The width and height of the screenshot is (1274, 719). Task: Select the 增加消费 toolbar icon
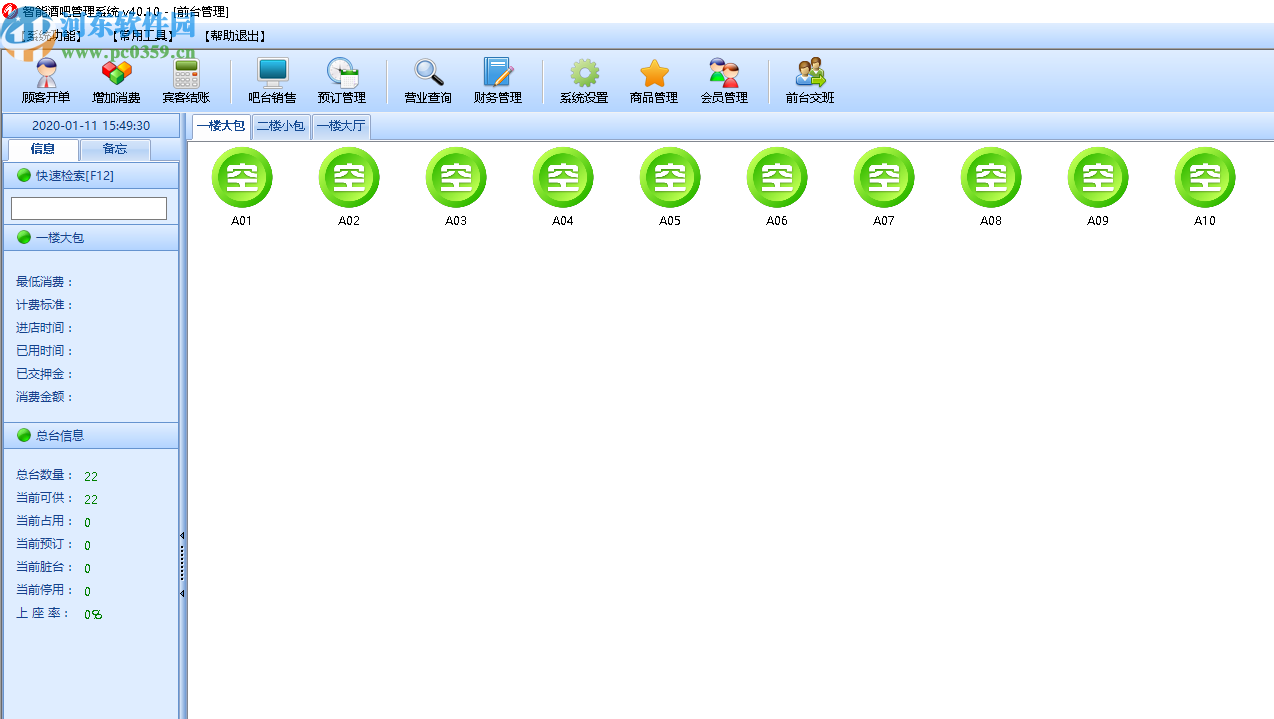tap(116, 81)
